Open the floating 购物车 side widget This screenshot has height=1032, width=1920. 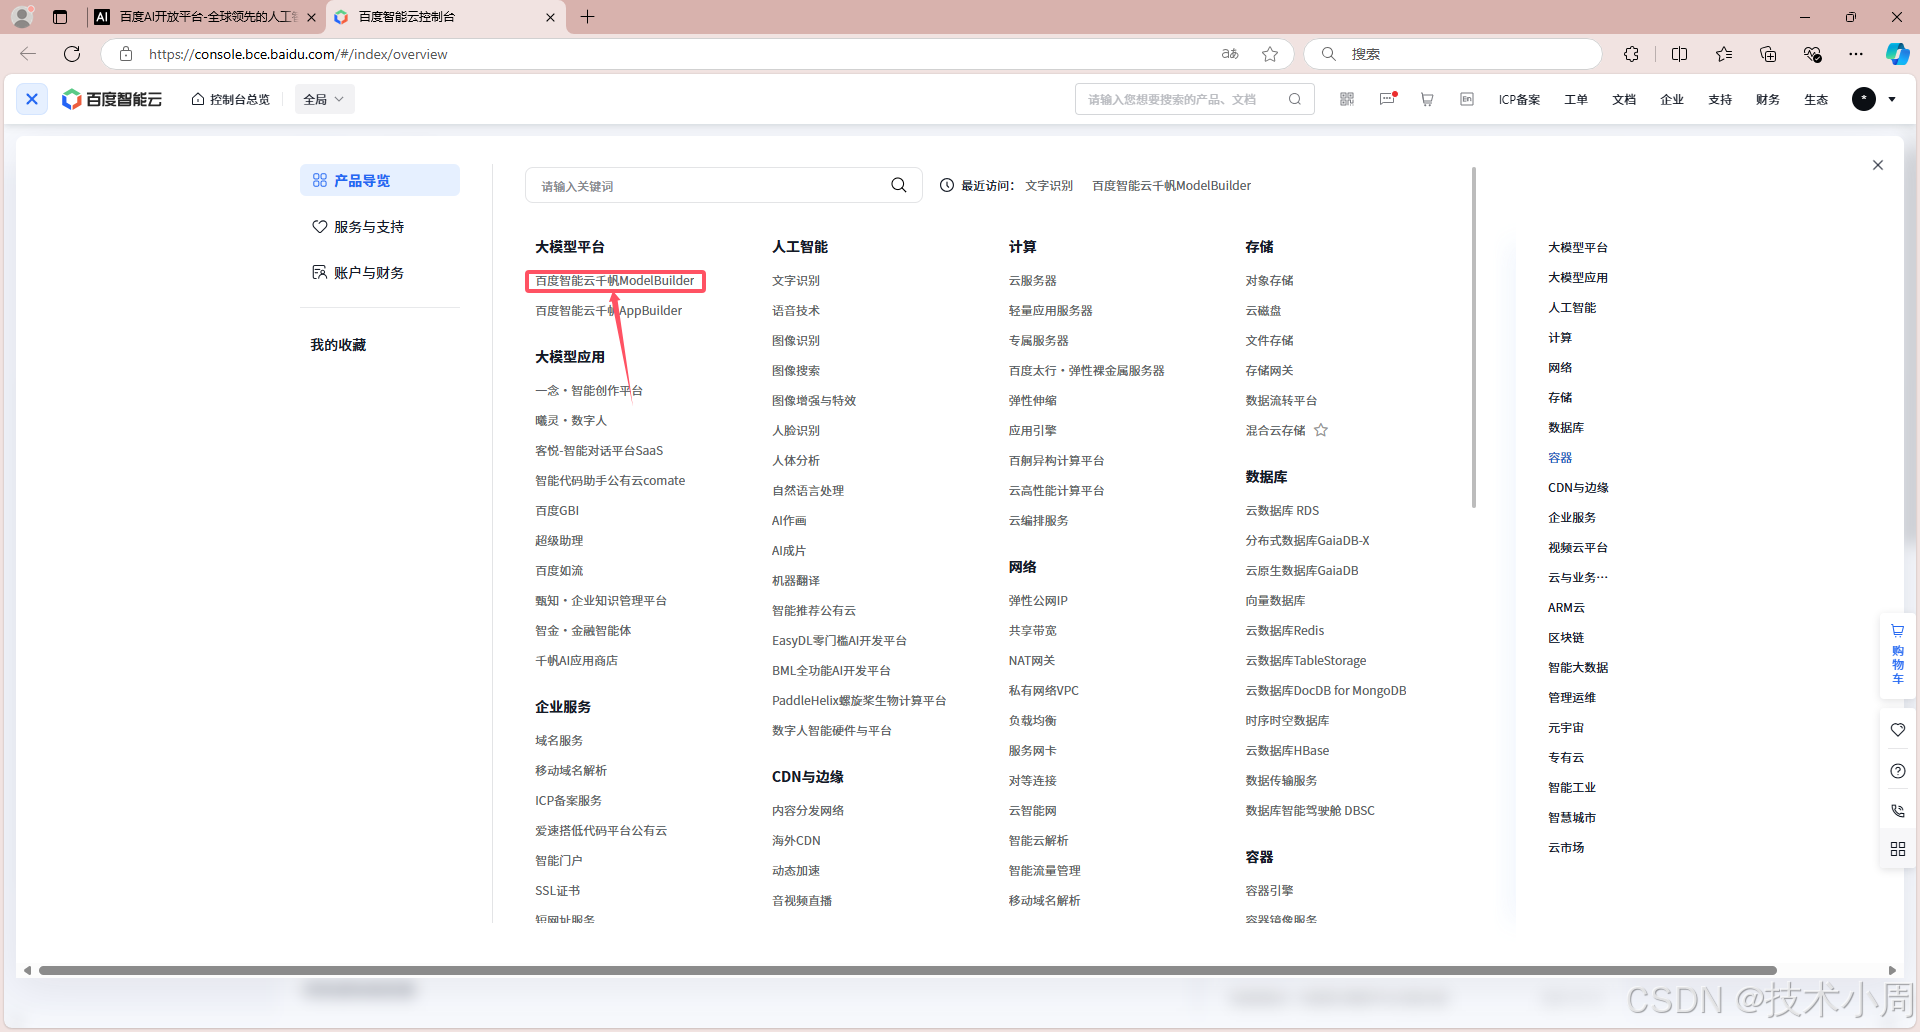point(1897,654)
